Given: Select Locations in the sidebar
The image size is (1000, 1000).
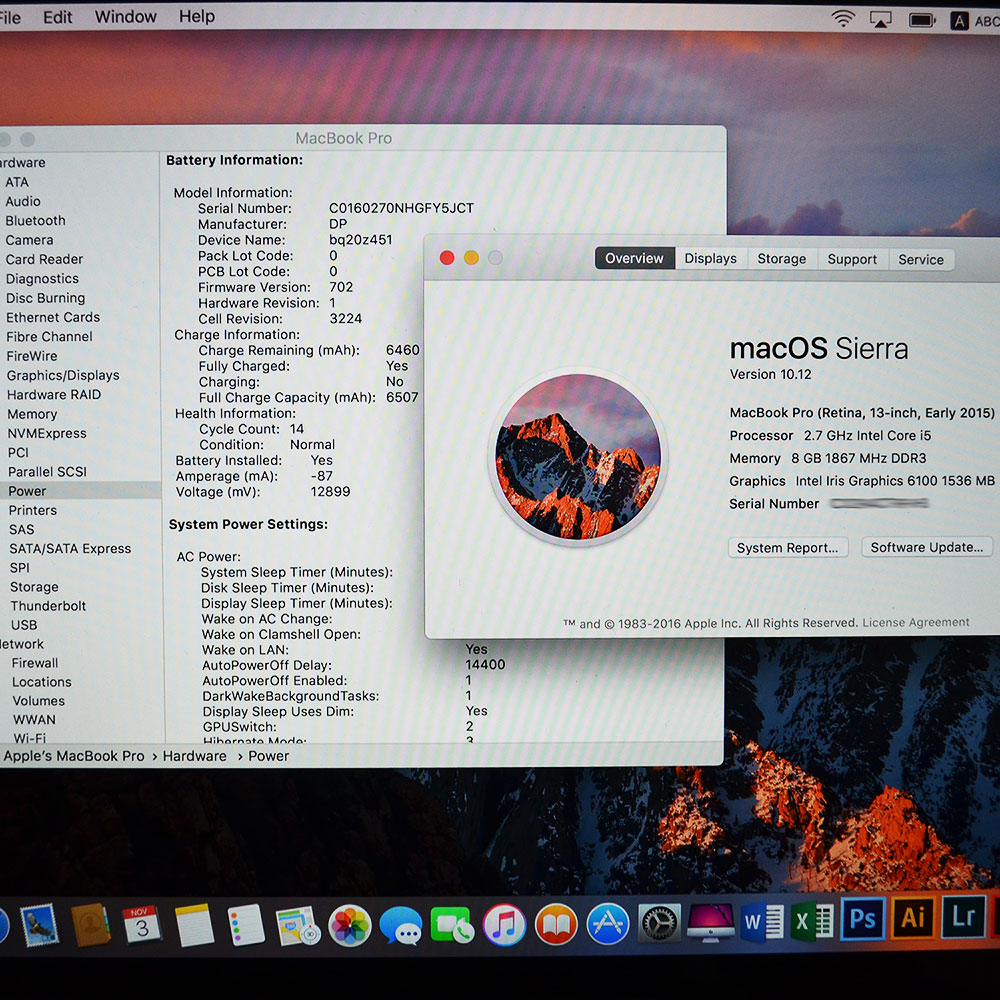Looking at the screenshot, I should click(x=42, y=682).
